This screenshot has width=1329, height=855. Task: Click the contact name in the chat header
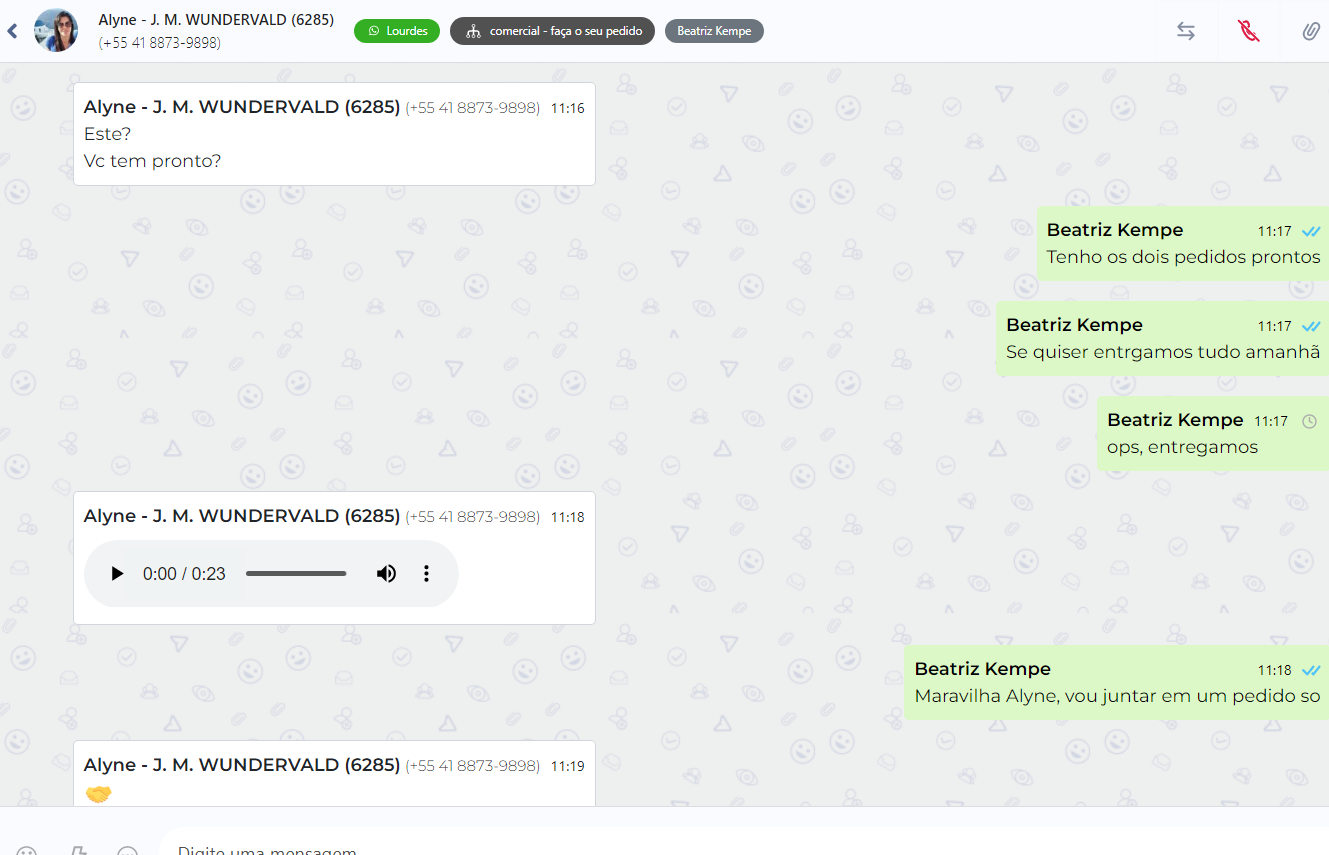pyautogui.click(x=216, y=20)
